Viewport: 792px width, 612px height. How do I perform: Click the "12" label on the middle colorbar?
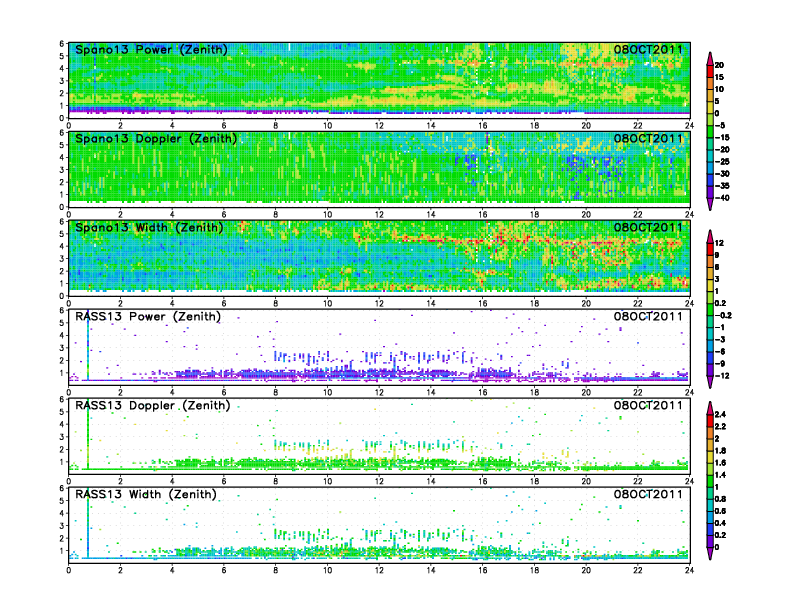point(719,243)
